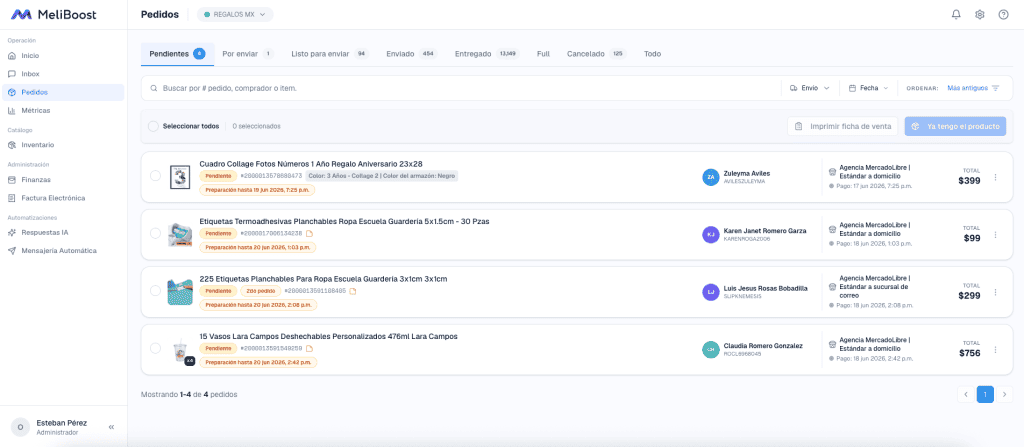Open note icon on order 2000017006134238
Screen dimensions: 1024x447
click(310, 233)
